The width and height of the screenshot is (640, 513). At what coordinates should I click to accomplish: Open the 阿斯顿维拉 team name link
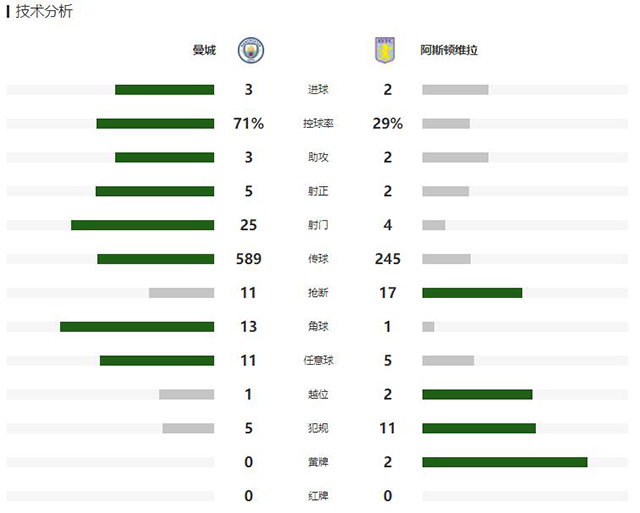(448, 49)
